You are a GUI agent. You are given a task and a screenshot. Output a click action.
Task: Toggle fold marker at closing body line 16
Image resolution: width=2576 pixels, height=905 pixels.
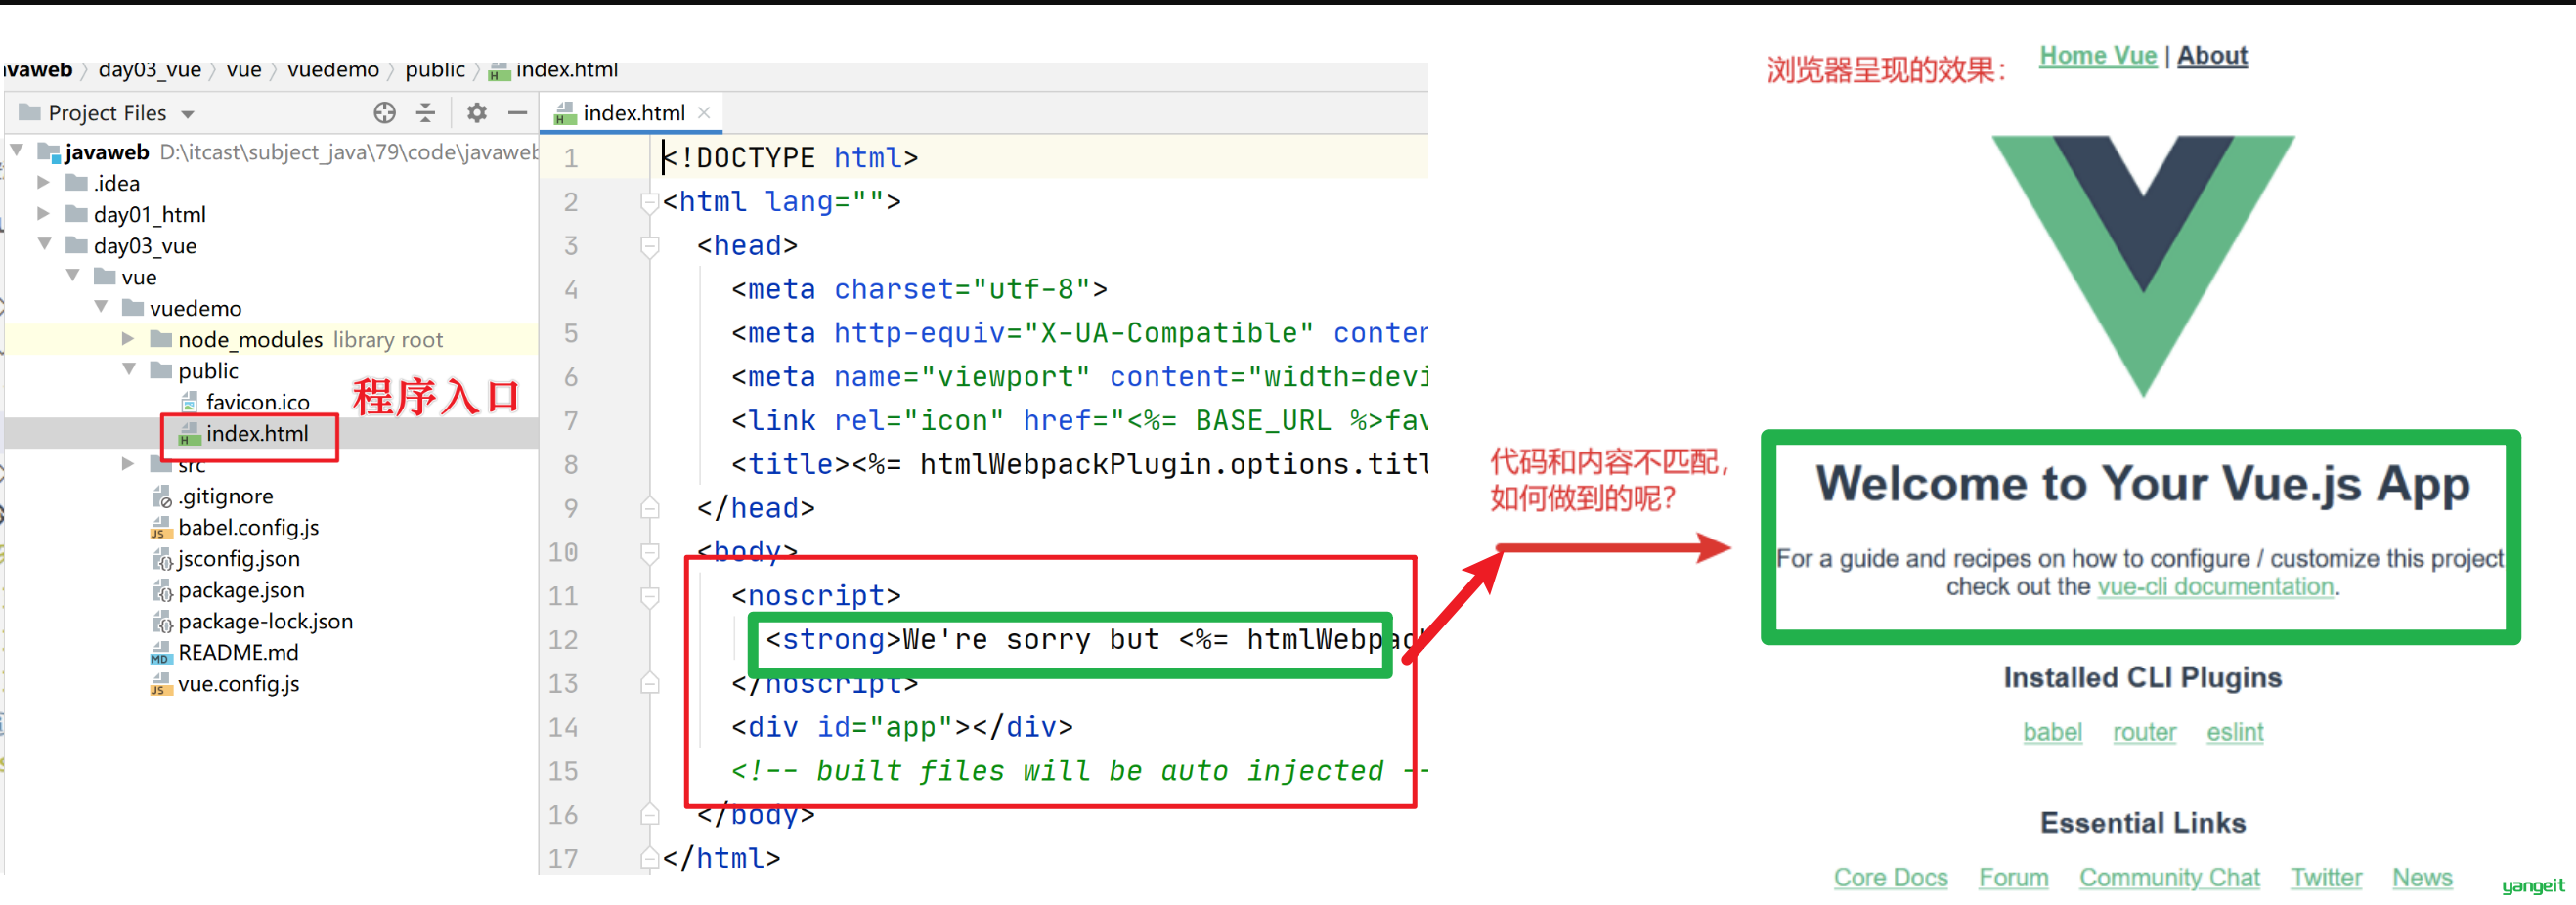(x=649, y=814)
